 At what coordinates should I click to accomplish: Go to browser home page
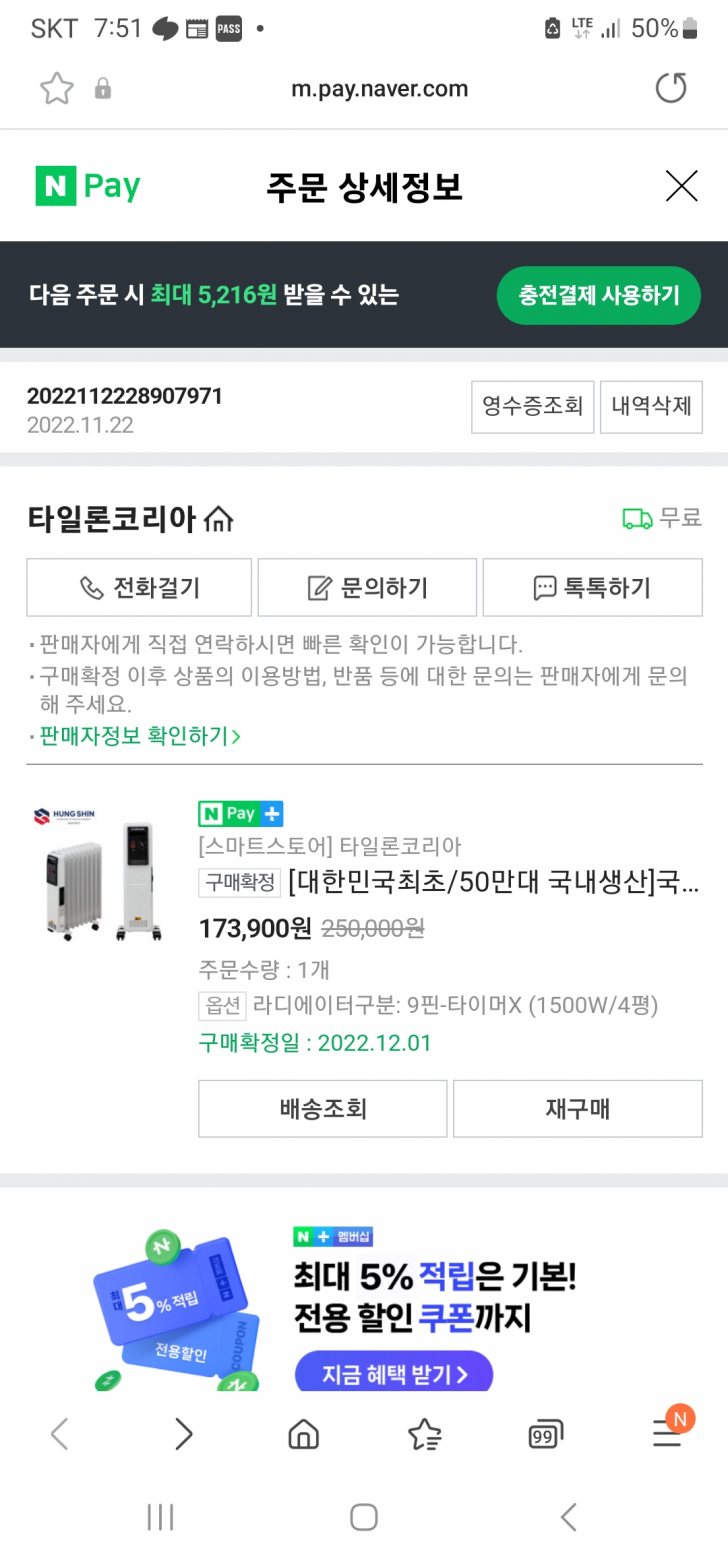303,1435
